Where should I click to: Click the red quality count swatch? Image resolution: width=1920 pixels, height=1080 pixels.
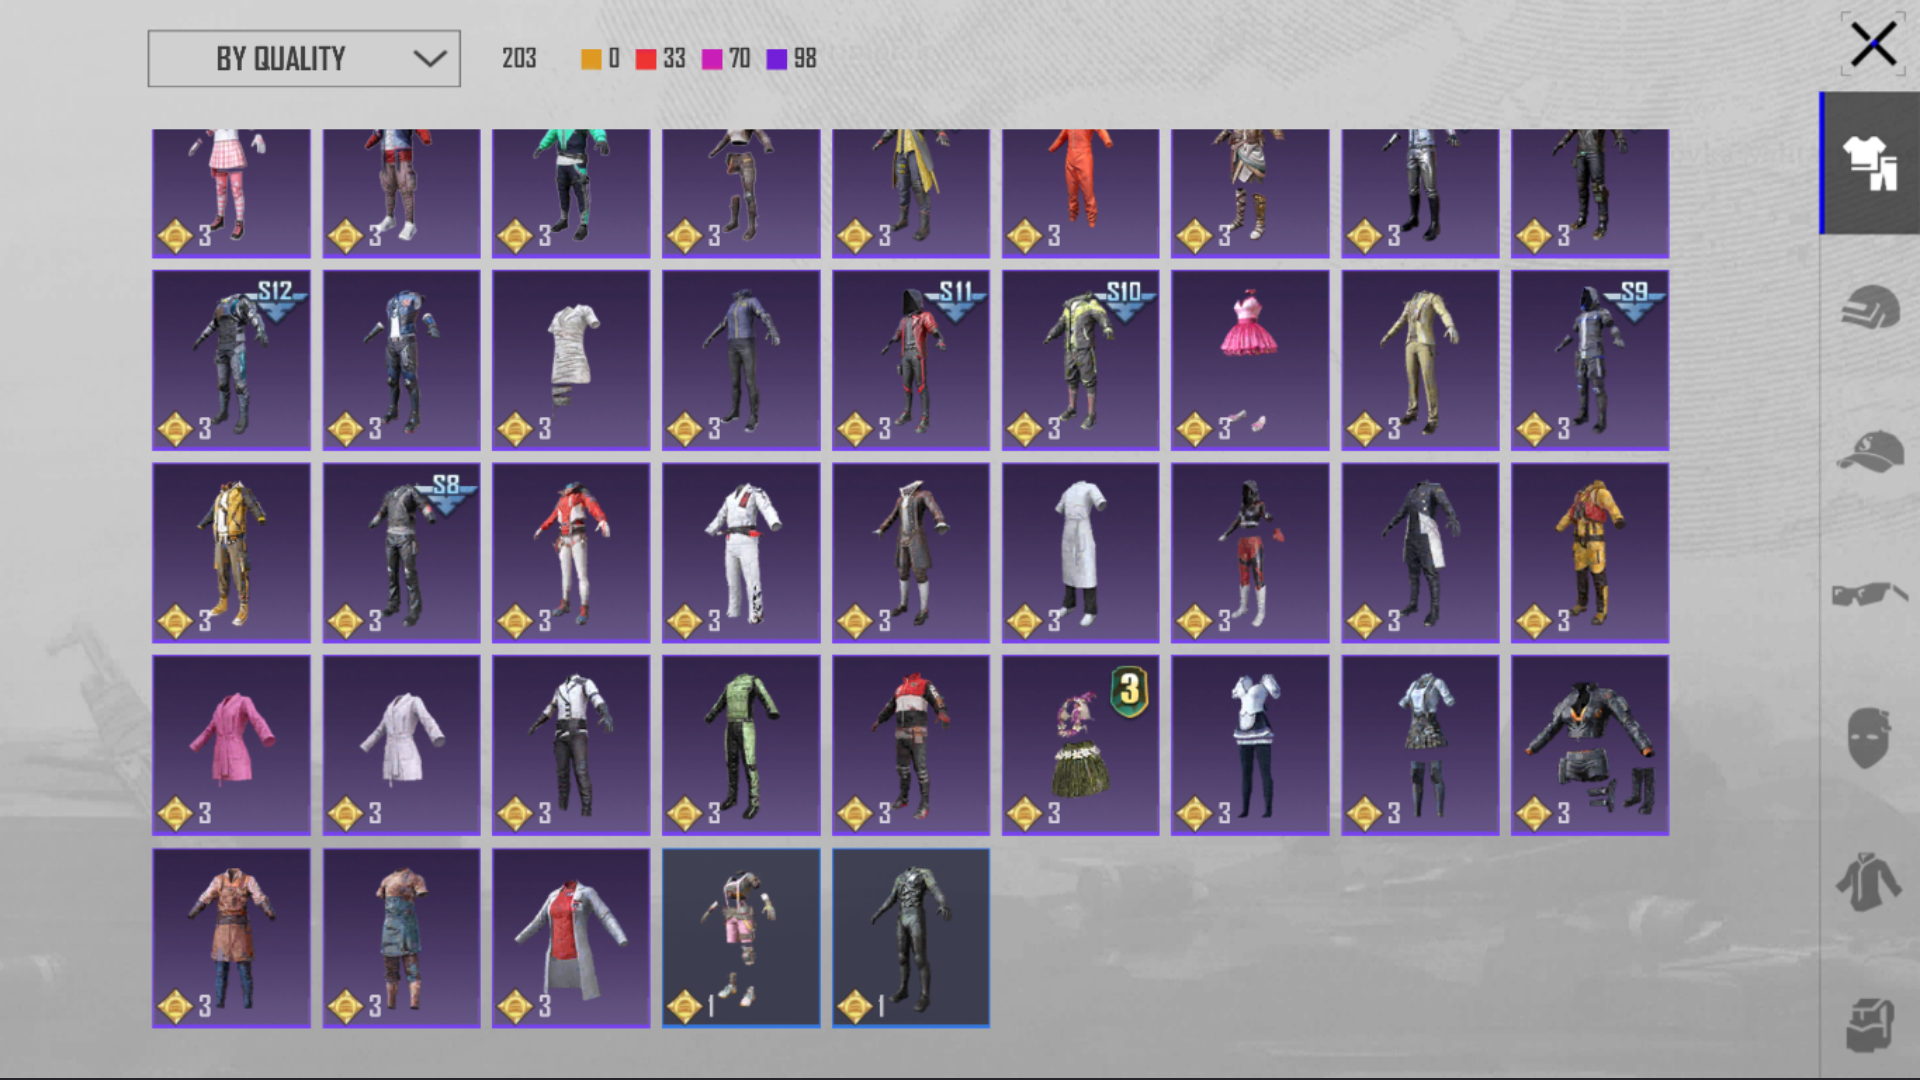tap(646, 59)
